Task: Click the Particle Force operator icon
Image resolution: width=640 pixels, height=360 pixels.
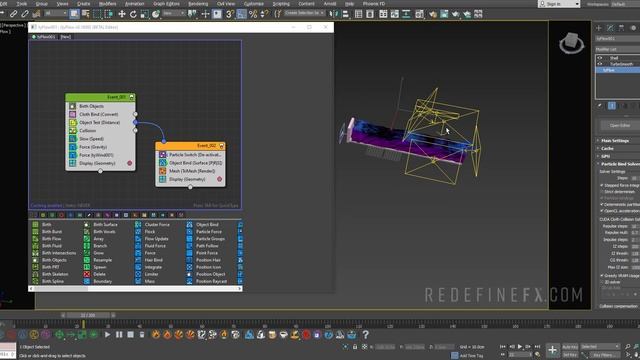Action: [x=189, y=231]
